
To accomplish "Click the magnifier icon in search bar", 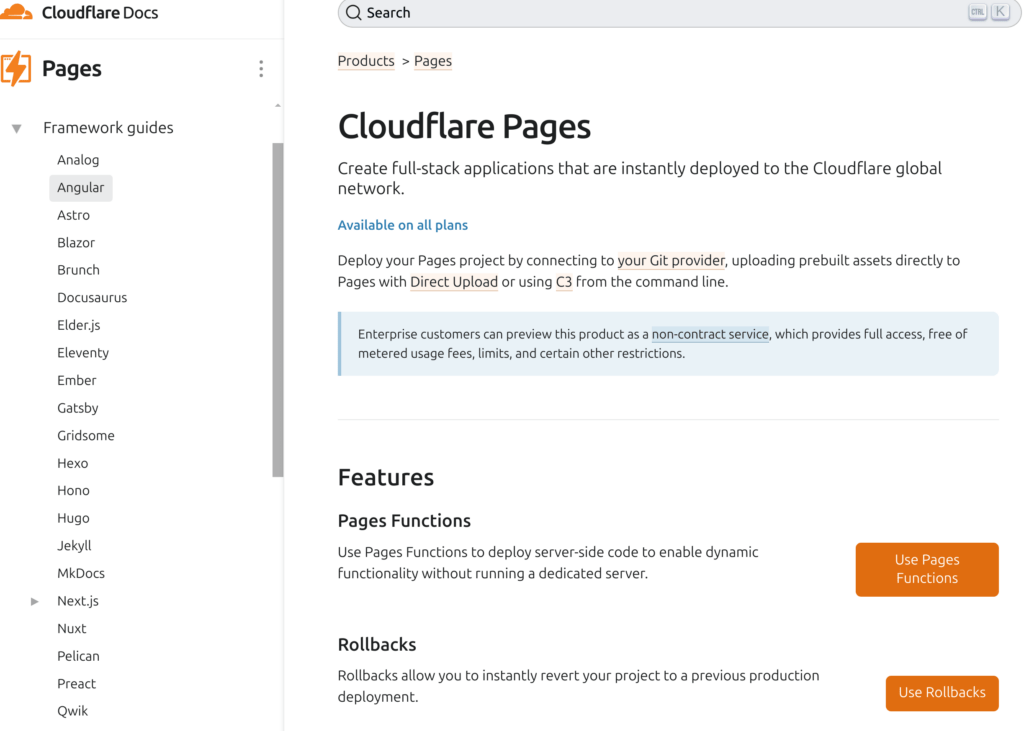I will point(353,12).
